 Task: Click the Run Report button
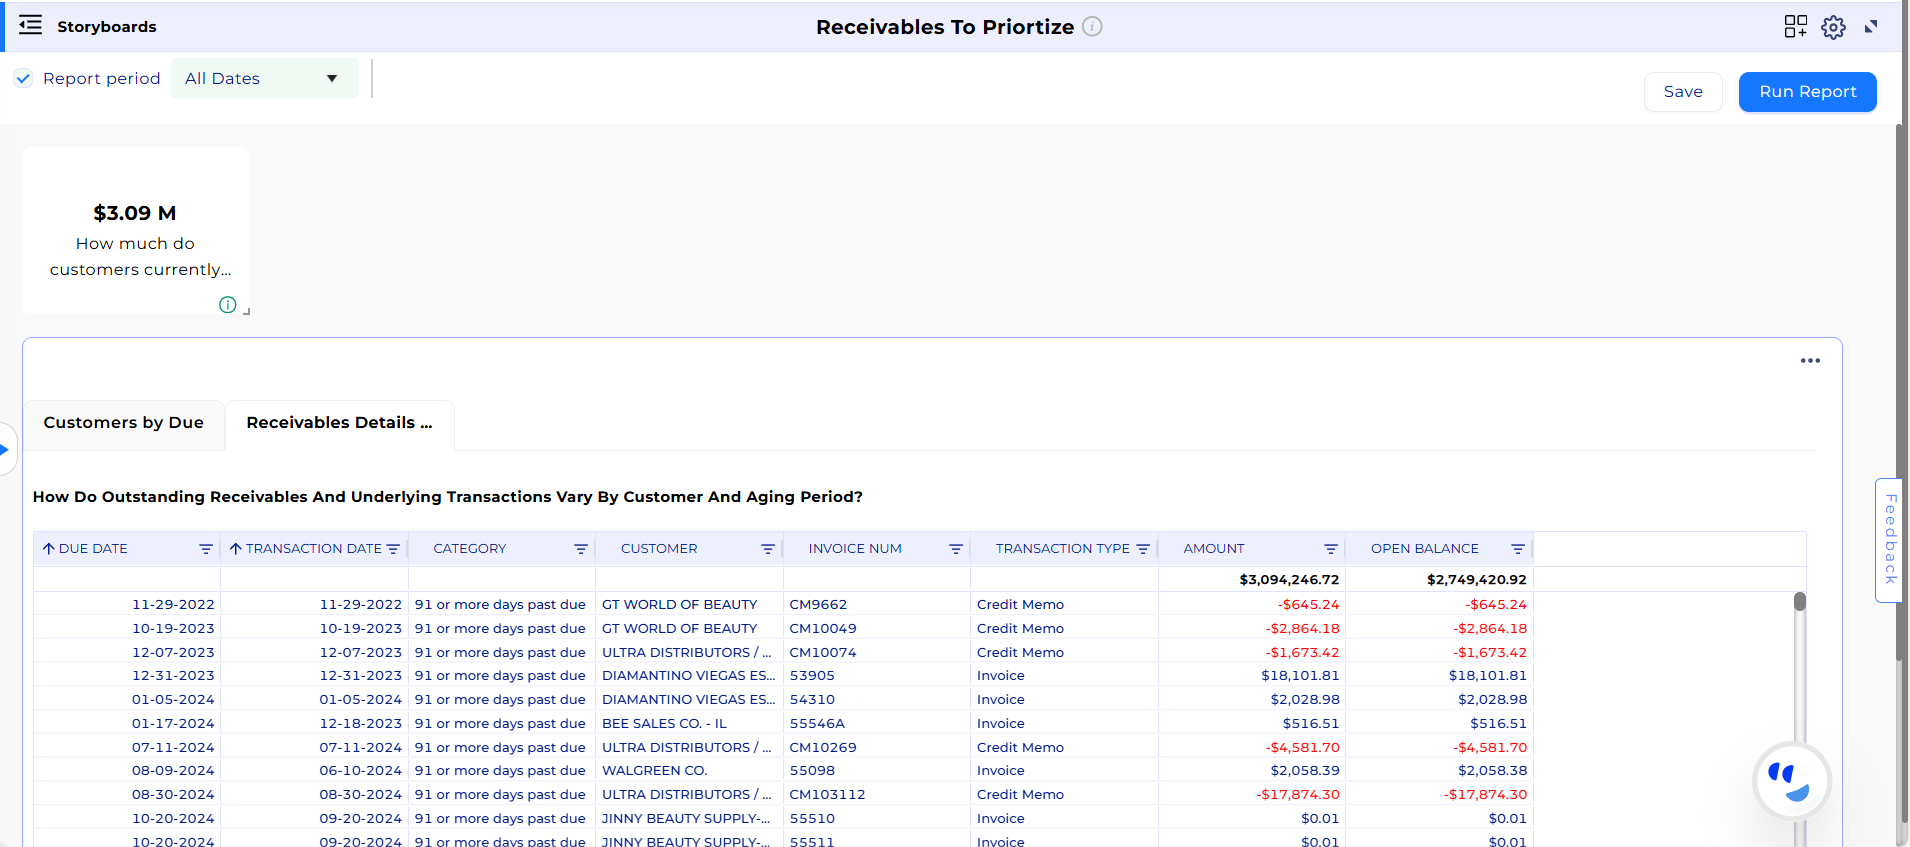(1807, 92)
